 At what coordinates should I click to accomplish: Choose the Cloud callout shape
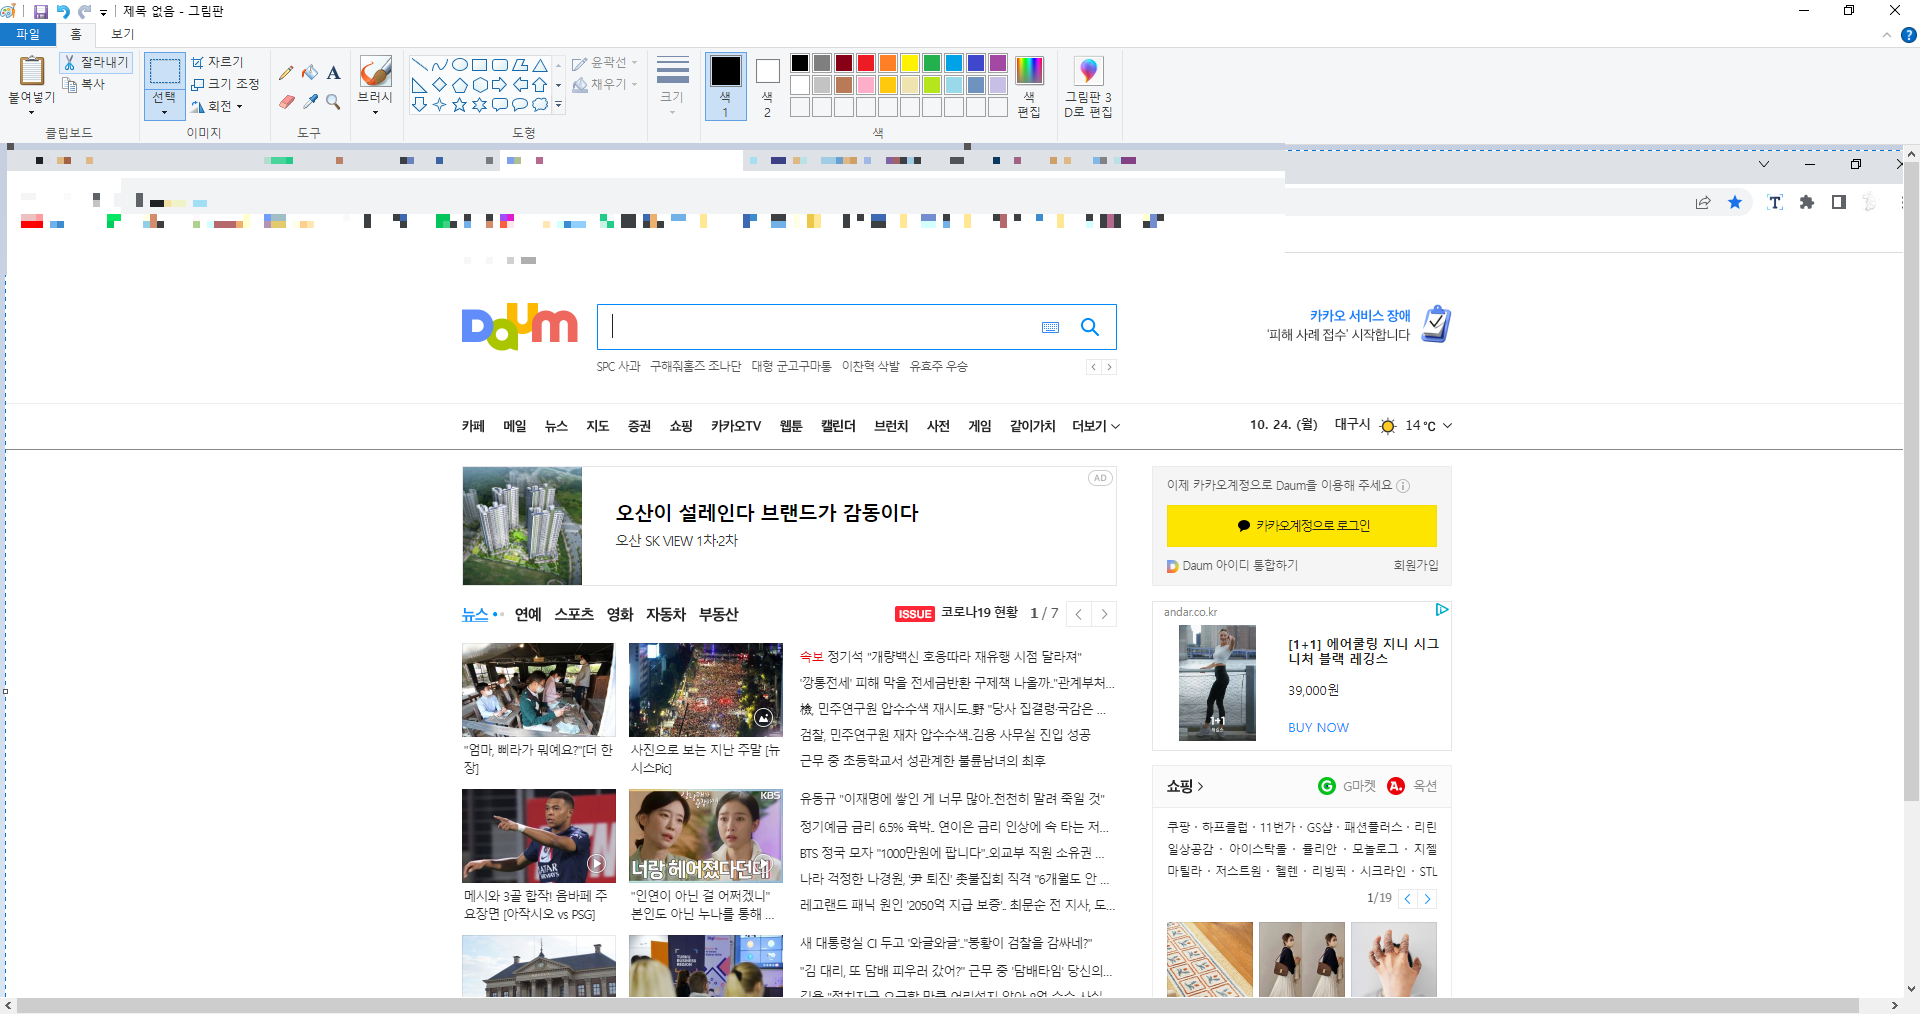click(x=540, y=104)
